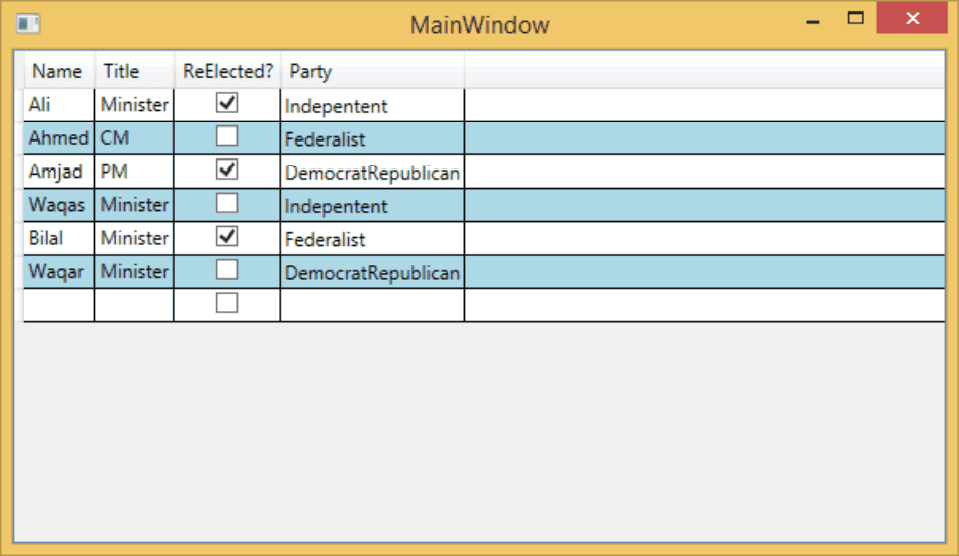
Task: Uncheck ReElected checkbox for Ali
Action: coord(227,103)
